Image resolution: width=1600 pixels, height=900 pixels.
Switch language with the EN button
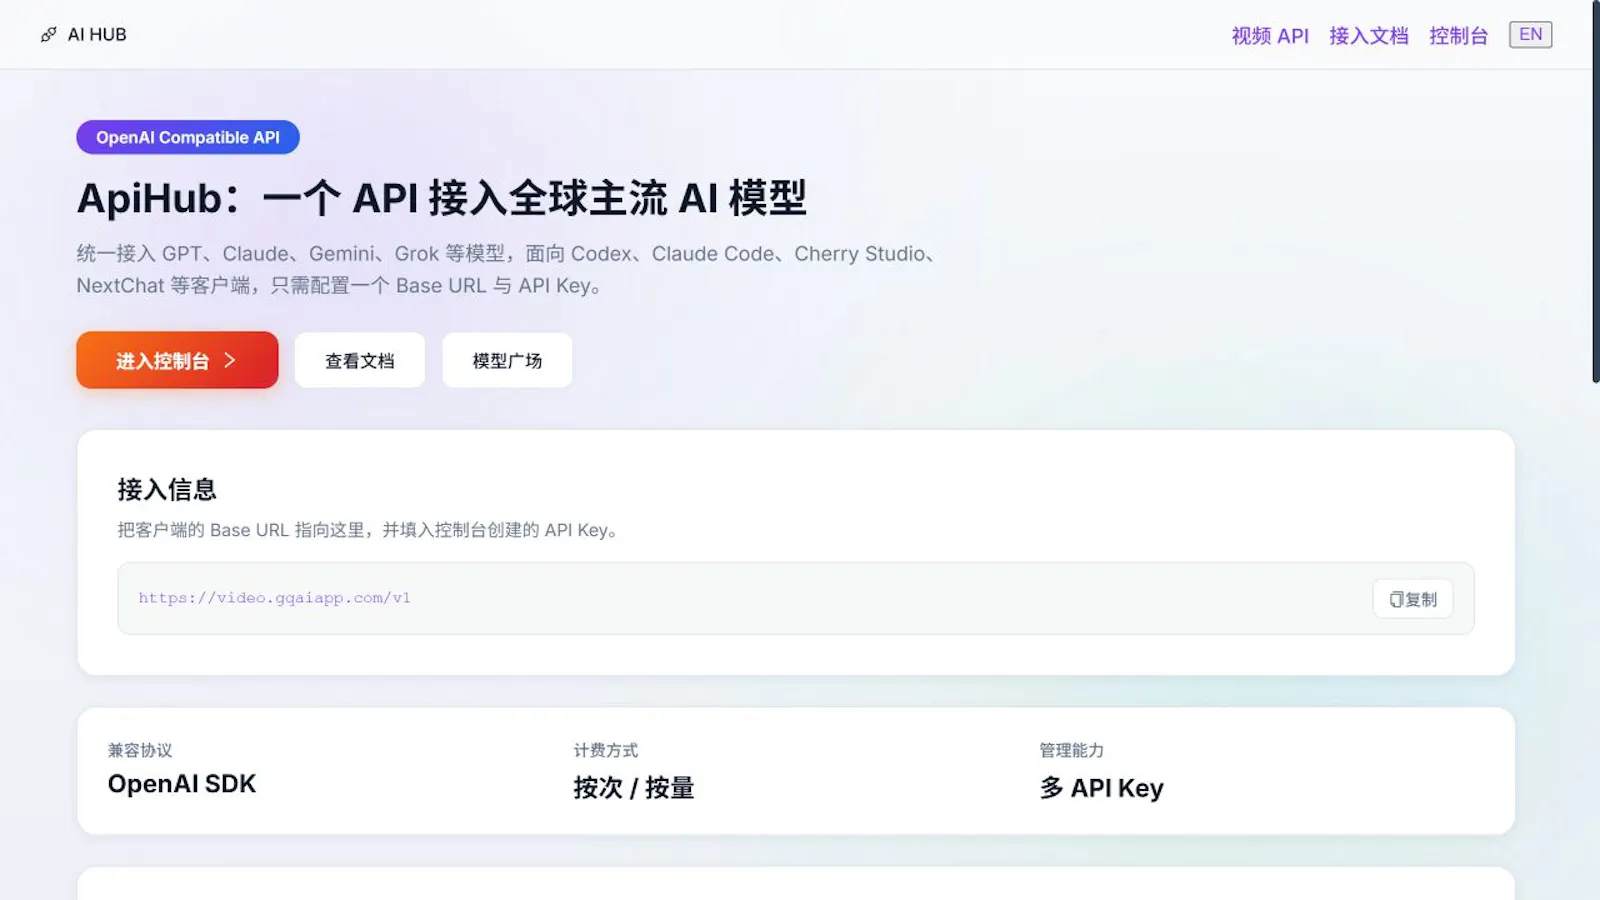[1530, 35]
